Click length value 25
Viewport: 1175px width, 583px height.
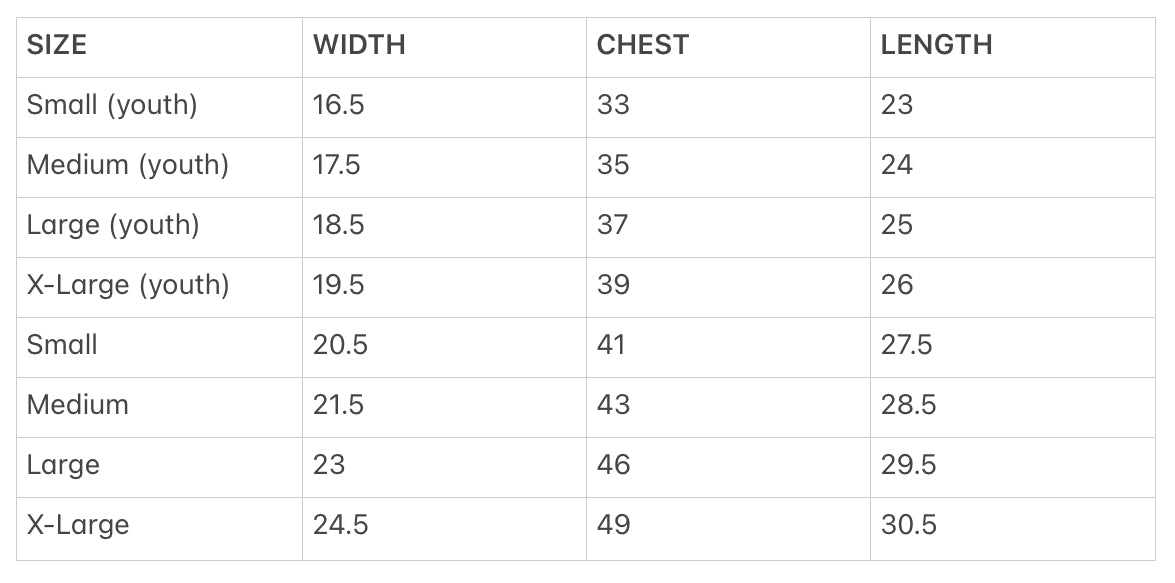[x=897, y=225]
